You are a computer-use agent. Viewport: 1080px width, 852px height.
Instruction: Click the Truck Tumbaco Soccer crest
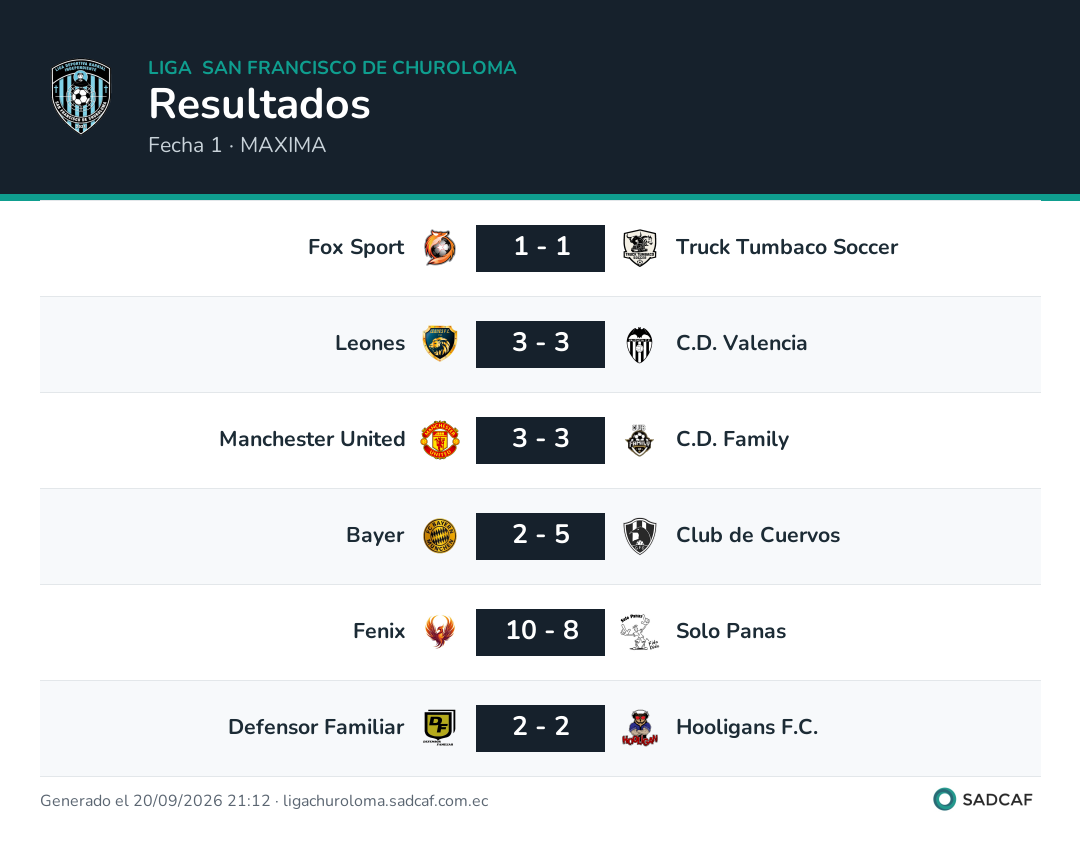pos(640,248)
